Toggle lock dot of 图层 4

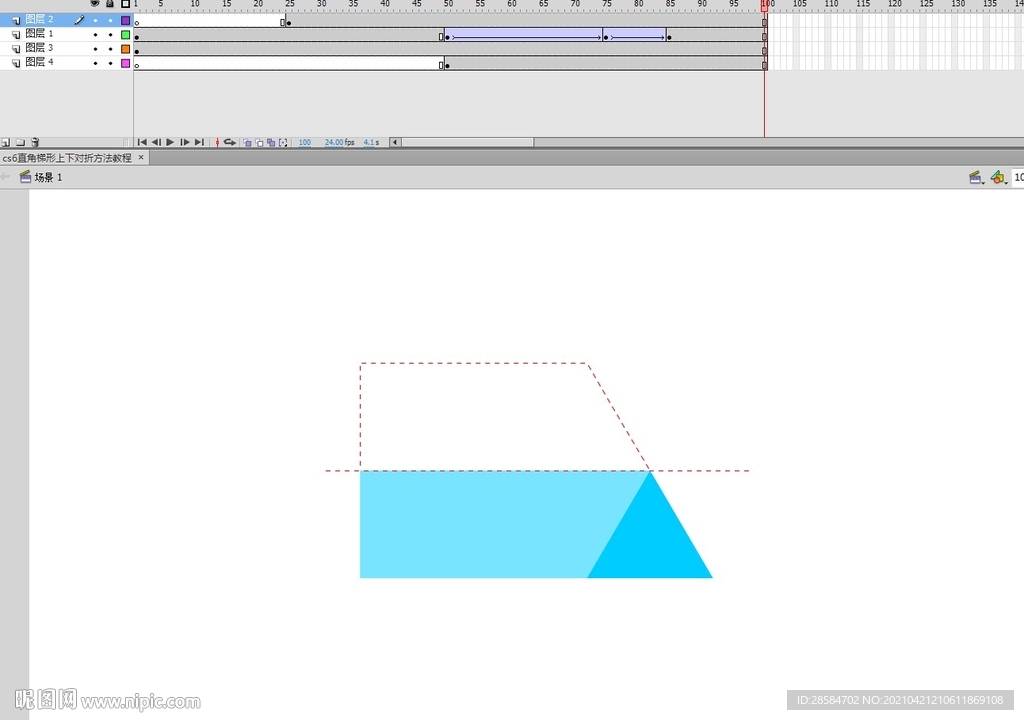[110, 63]
